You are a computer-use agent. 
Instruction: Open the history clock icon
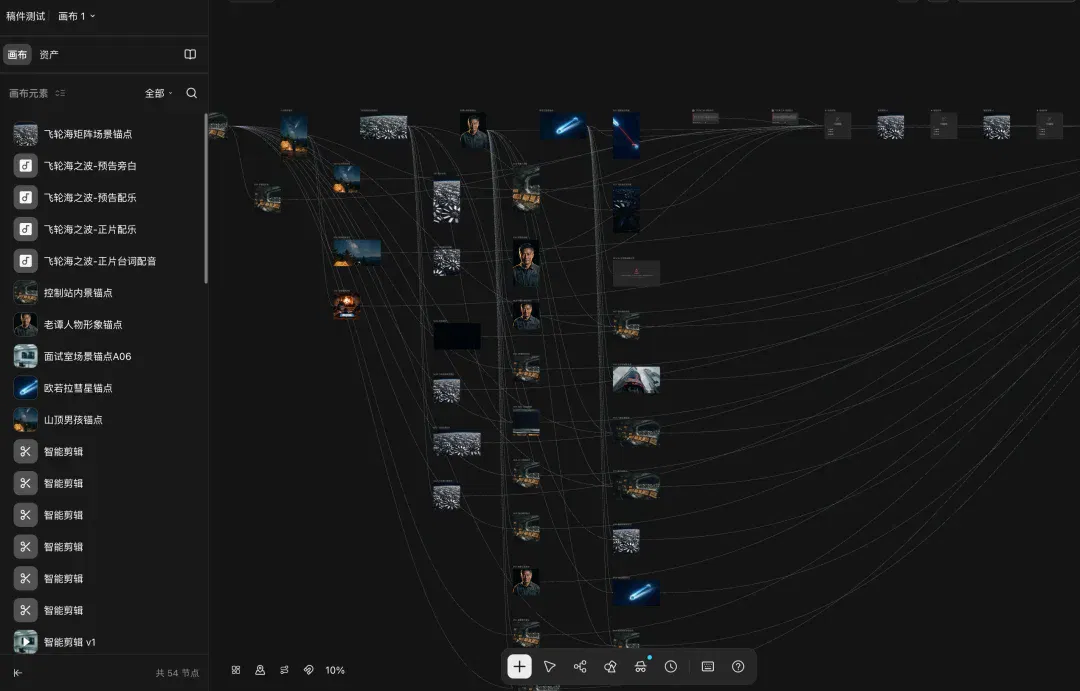[671, 666]
